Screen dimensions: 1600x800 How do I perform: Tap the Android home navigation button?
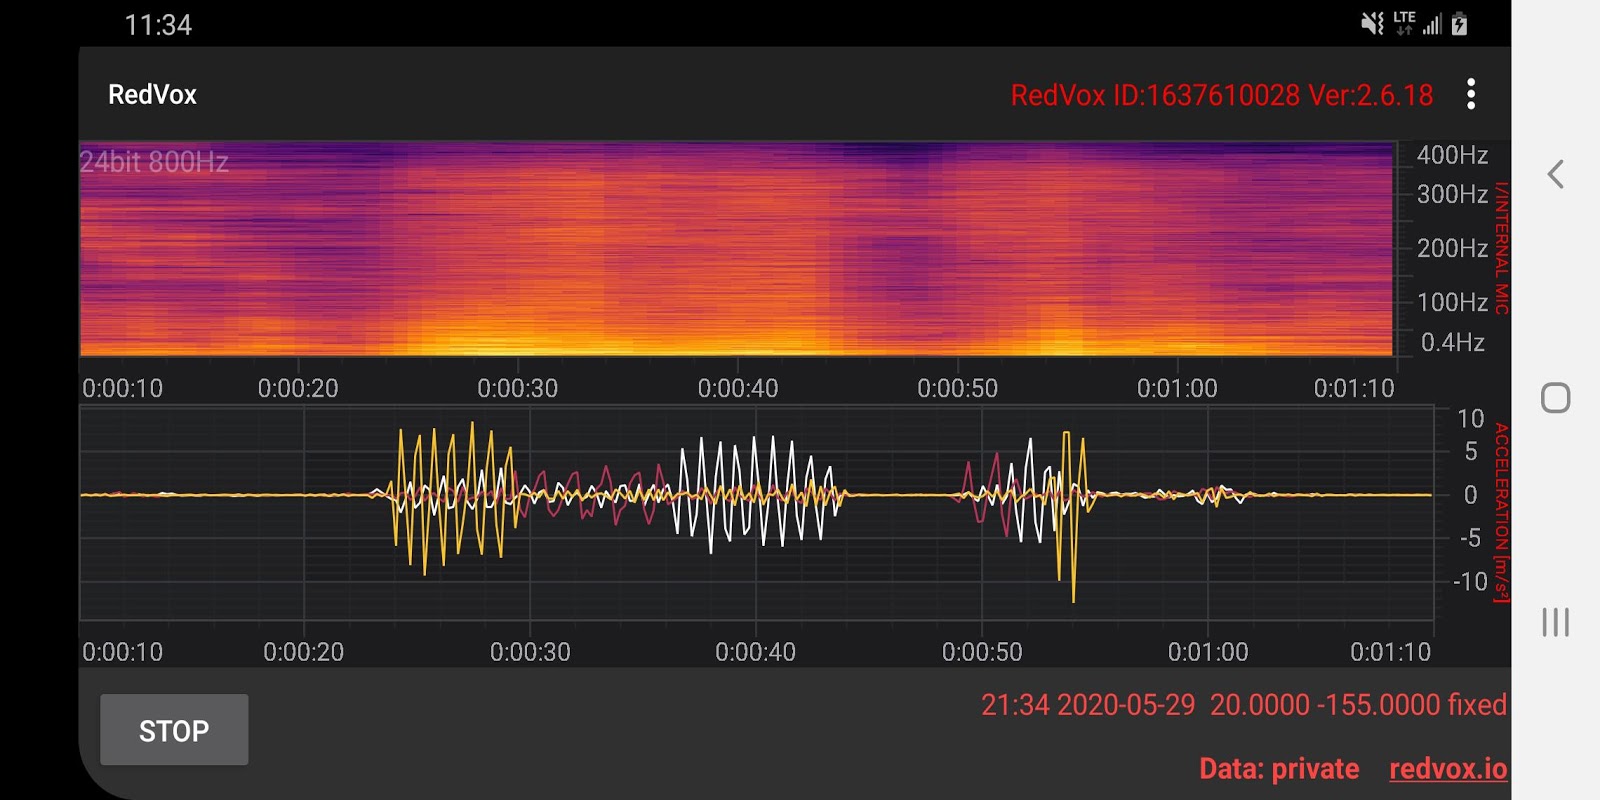tap(1555, 398)
